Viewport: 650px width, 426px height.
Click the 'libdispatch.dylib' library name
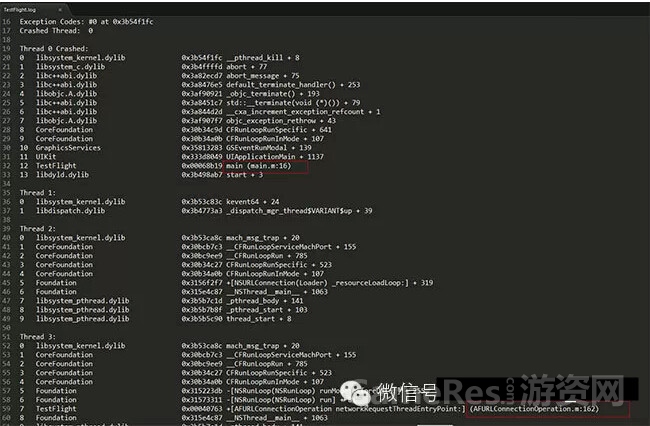coord(70,211)
